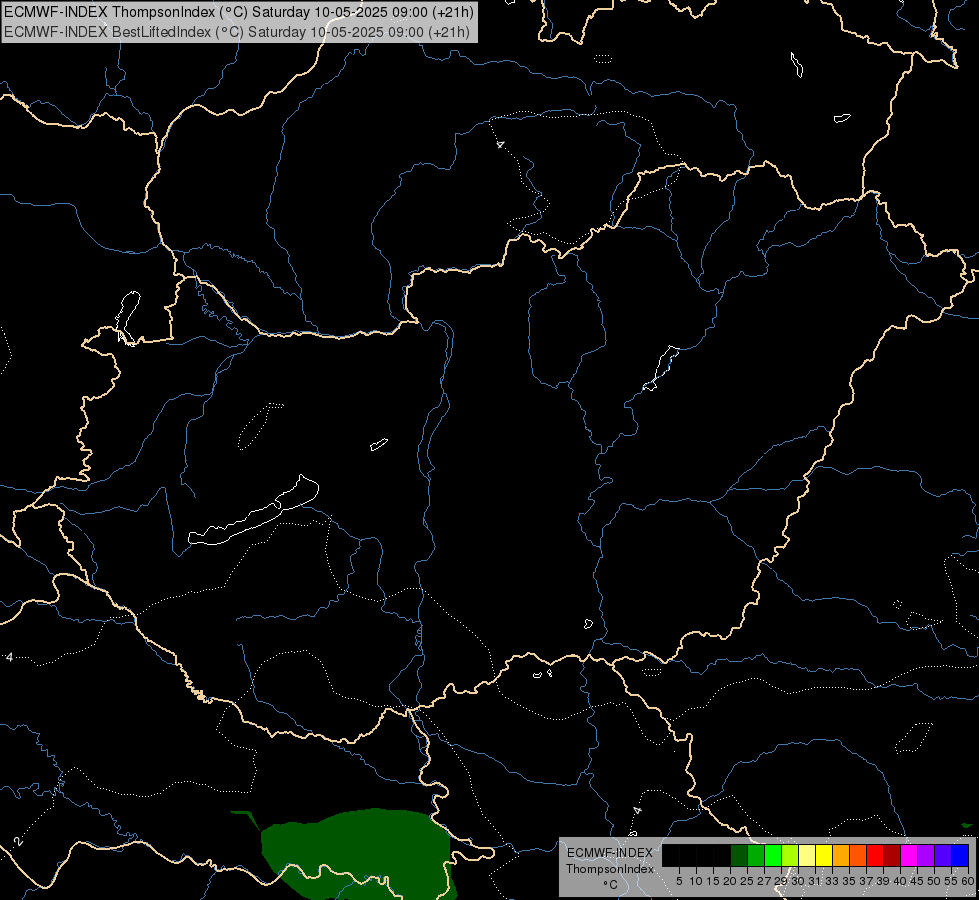Click the legend scale value 35
979x900 pixels.
click(x=849, y=881)
